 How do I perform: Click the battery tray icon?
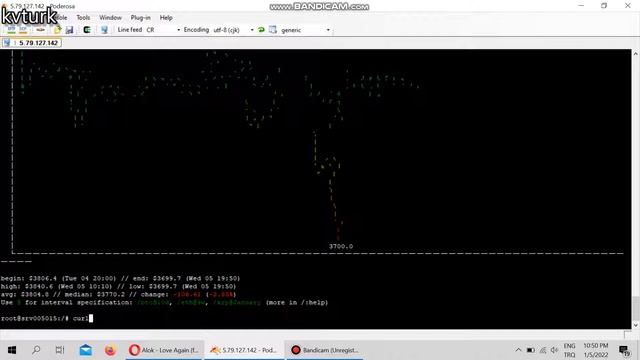pyautogui.click(x=530, y=350)
